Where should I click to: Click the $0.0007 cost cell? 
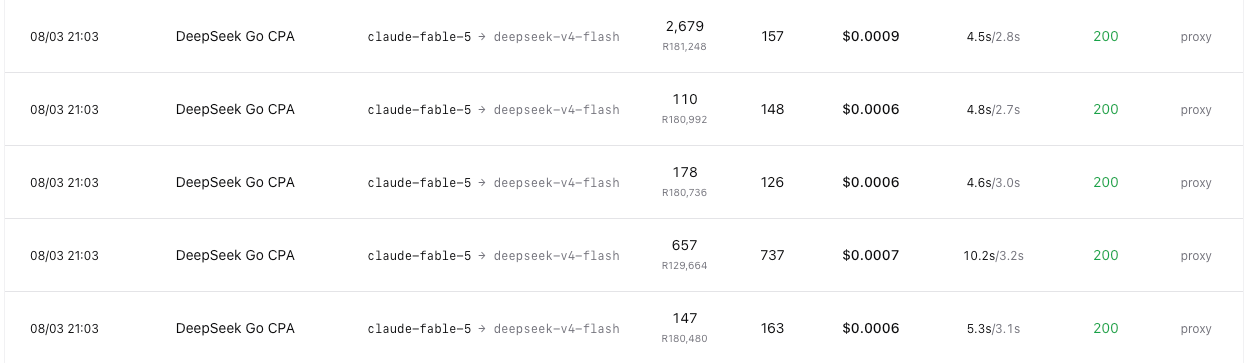(871, 255)
